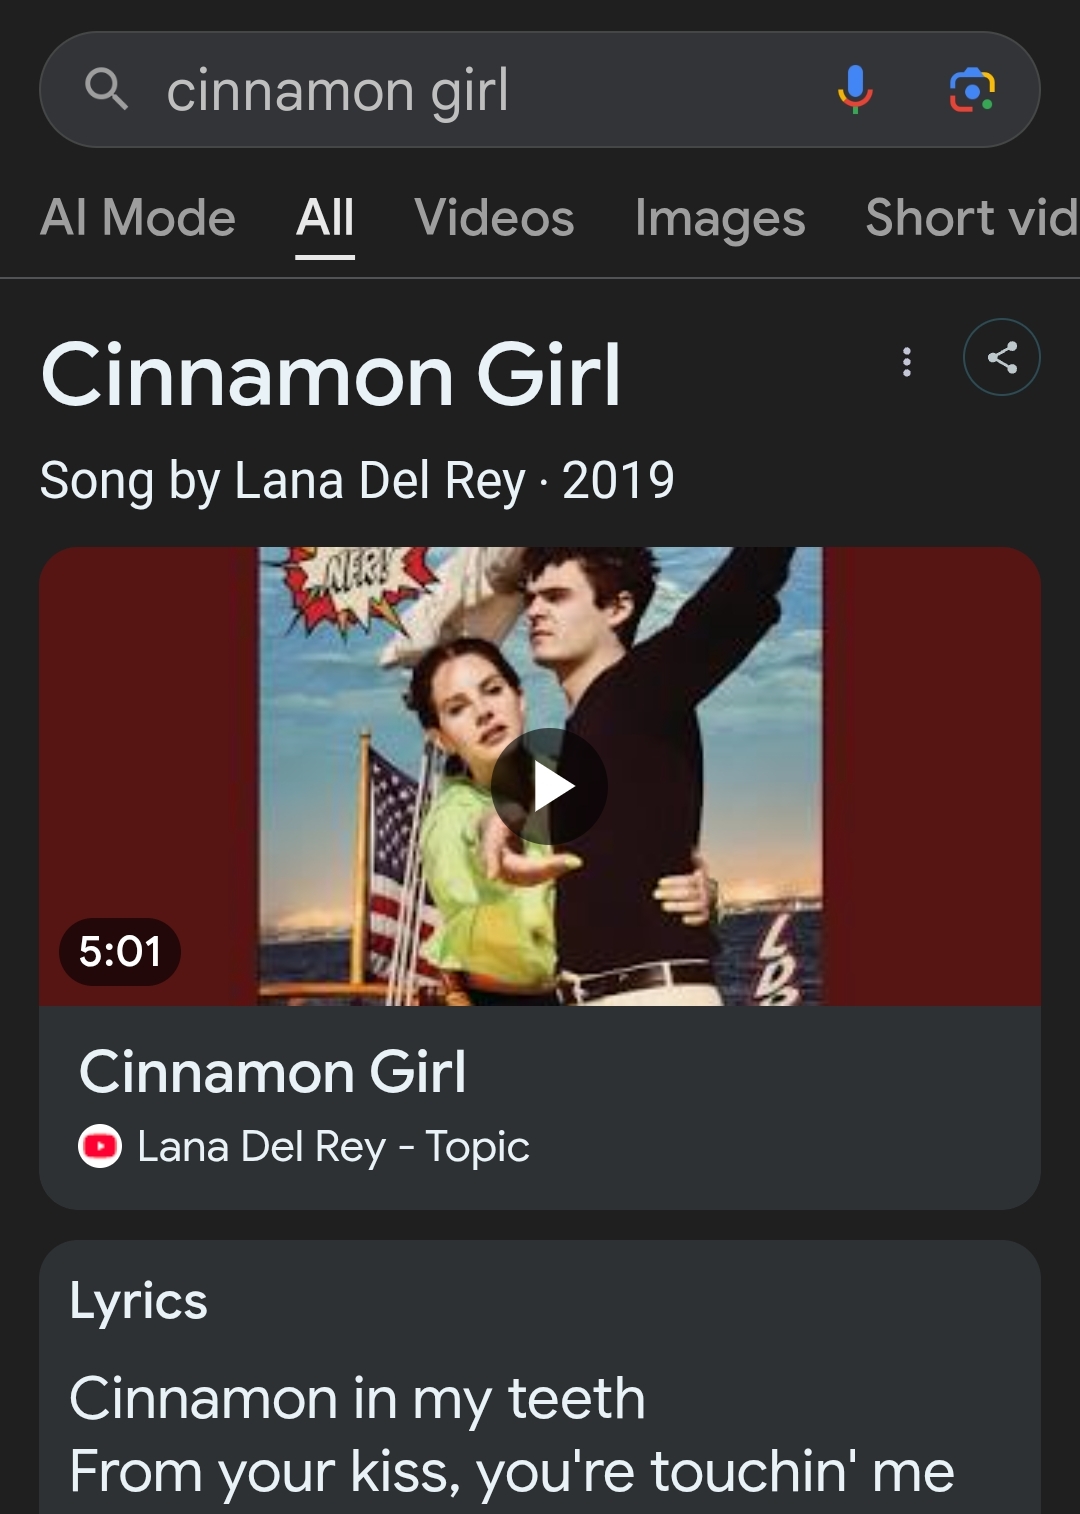Switch to the AI Mode tab
The height and width of the screenshot is (1514, 1080).
click(x=138, y=218)
